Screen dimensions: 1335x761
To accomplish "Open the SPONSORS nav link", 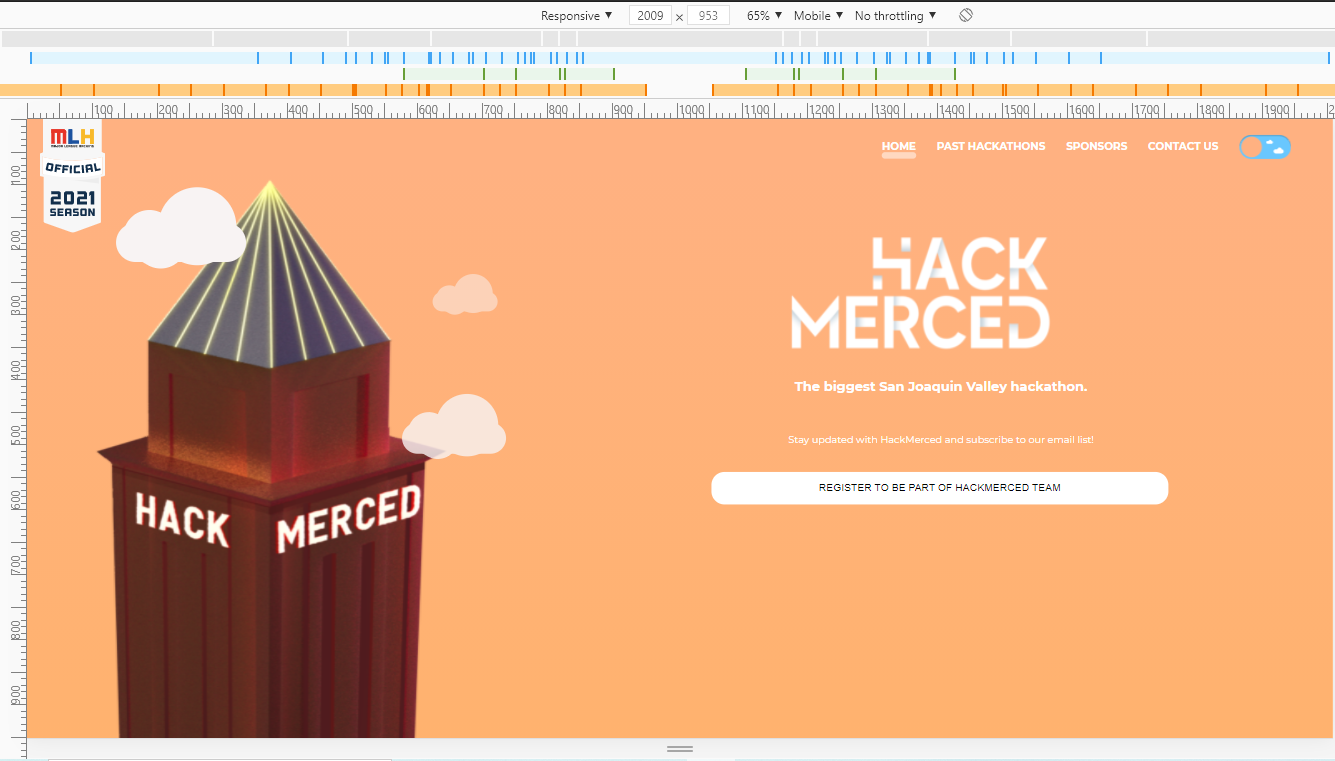I will pos(1096,146).
